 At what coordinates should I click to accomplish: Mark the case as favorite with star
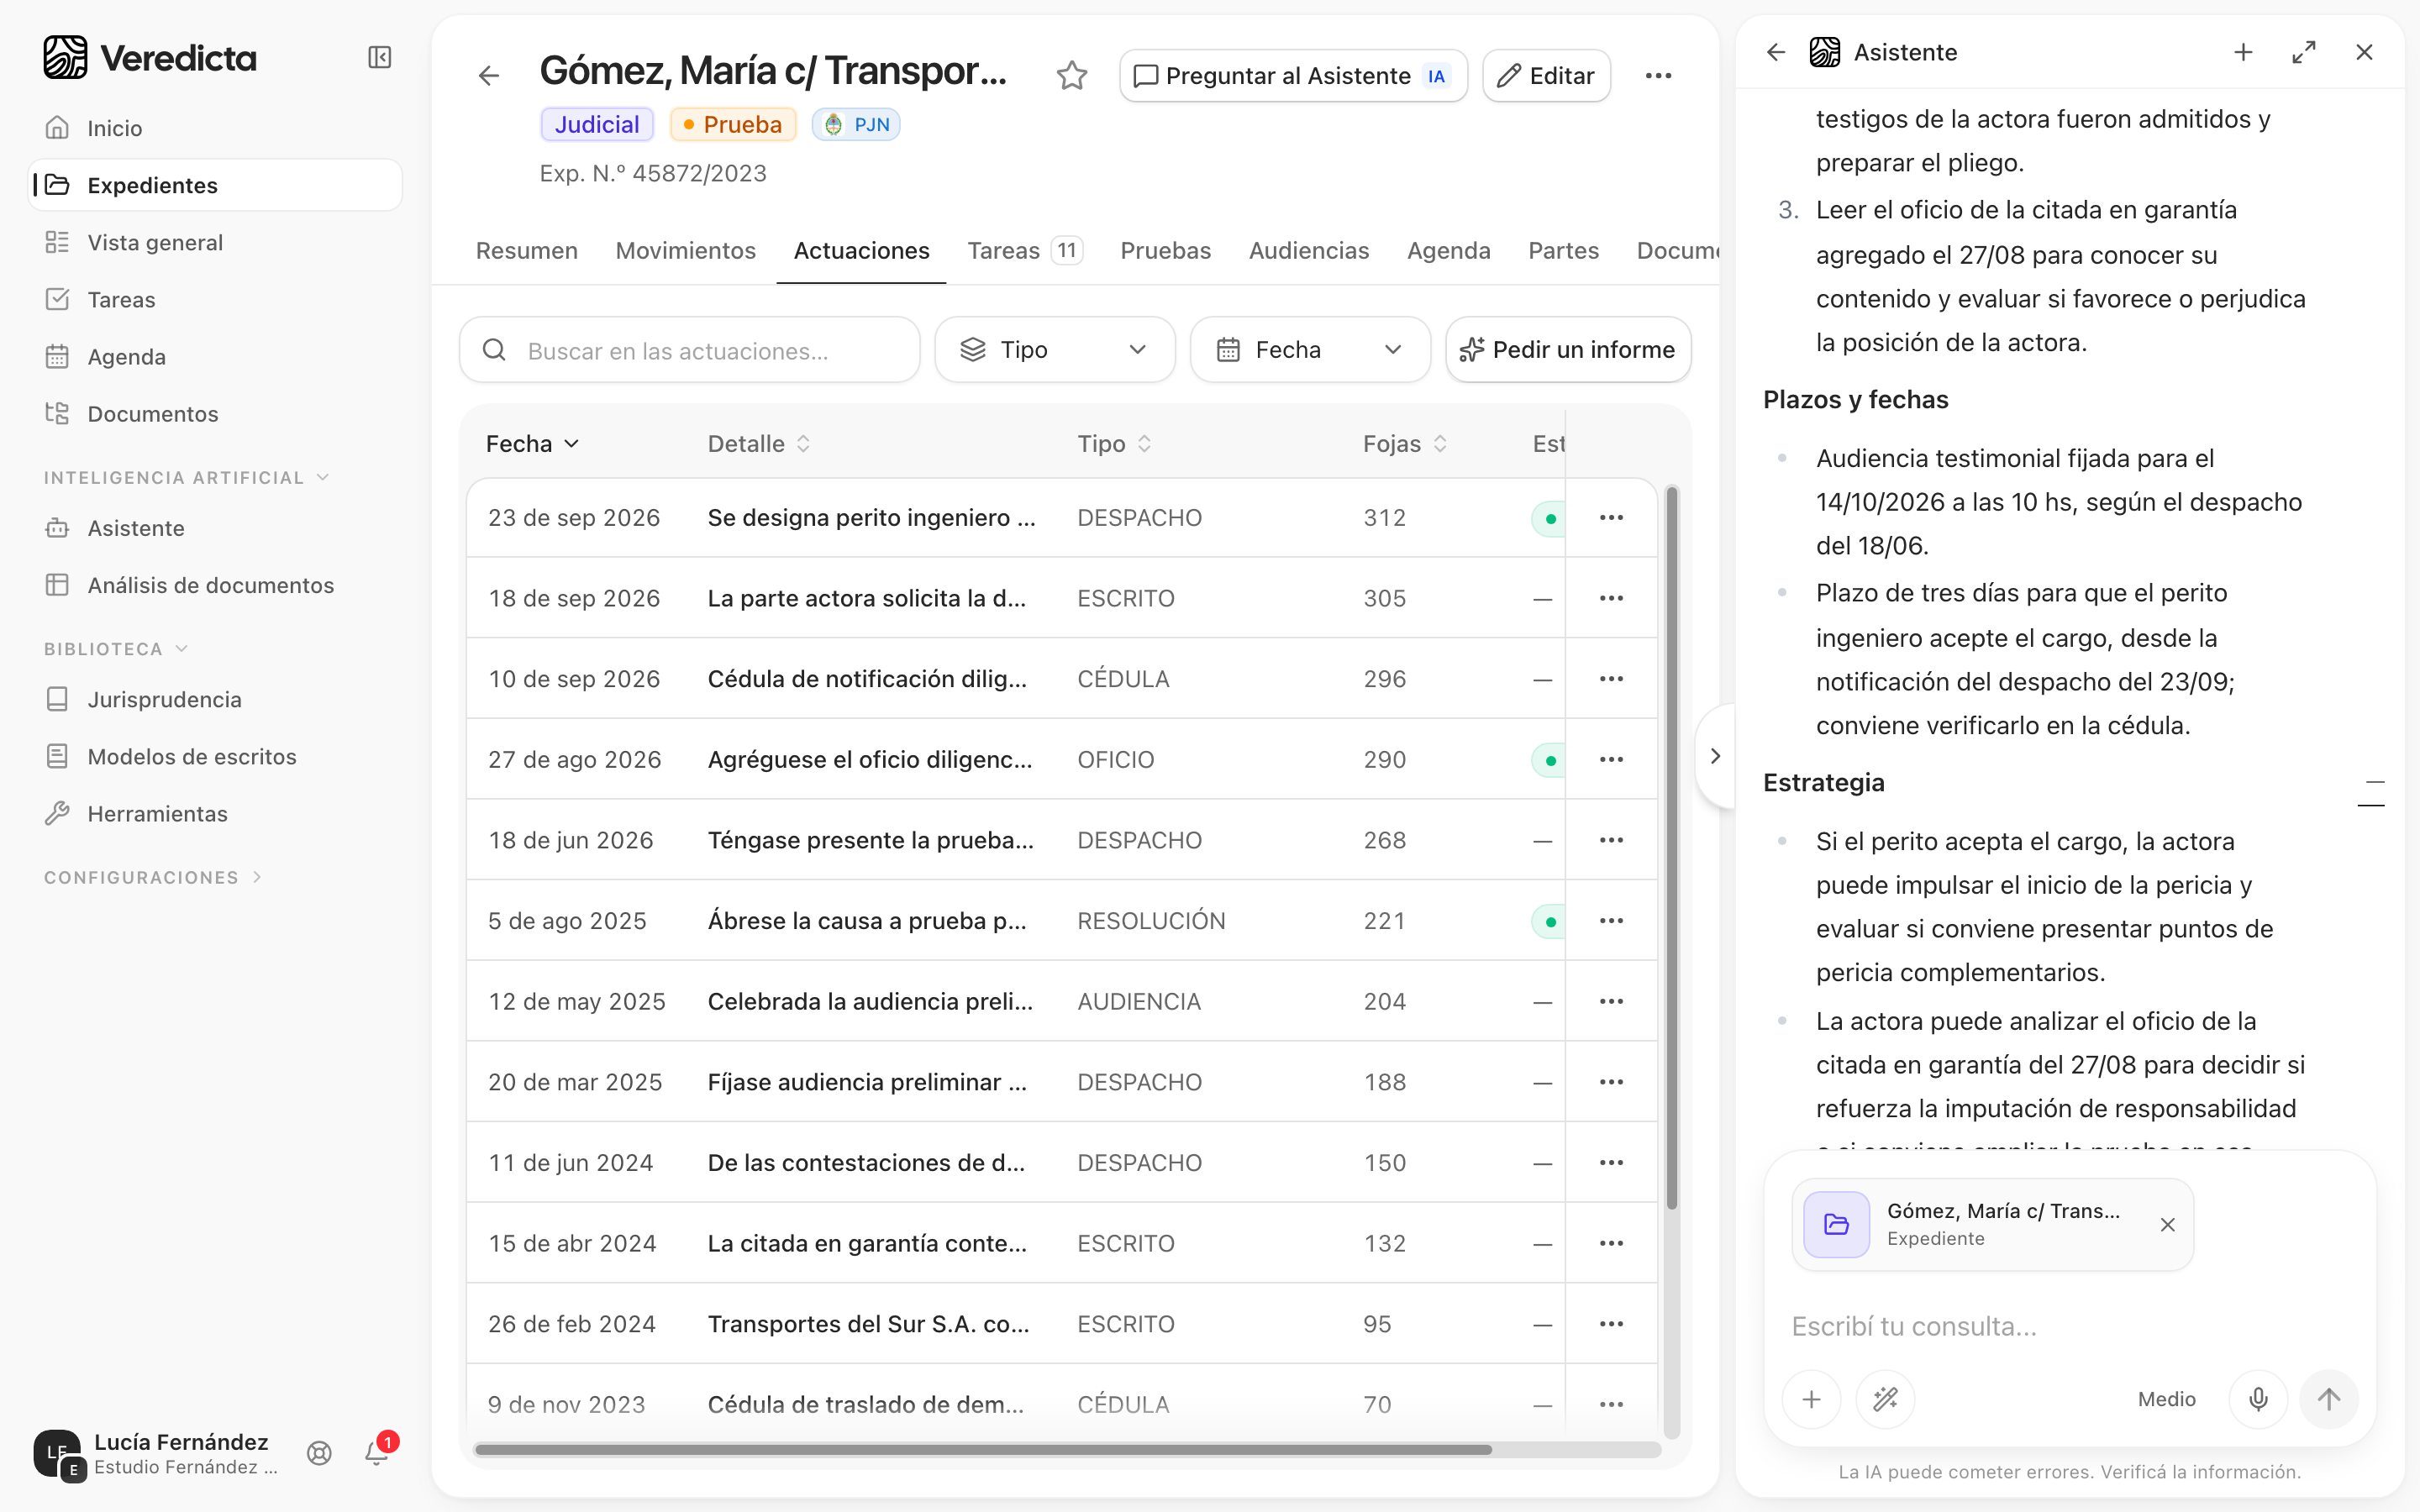[x=1071, y=75]
